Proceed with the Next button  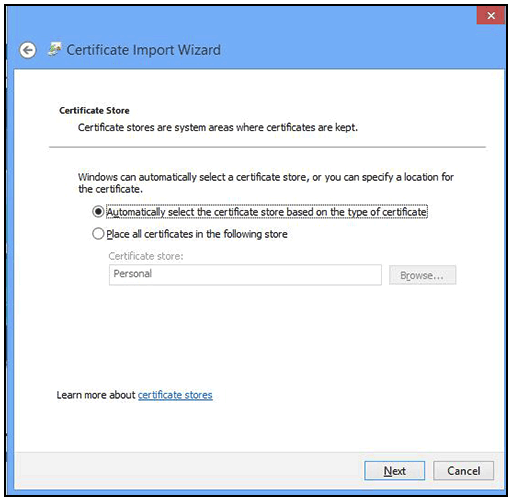[x=395, y=471]
